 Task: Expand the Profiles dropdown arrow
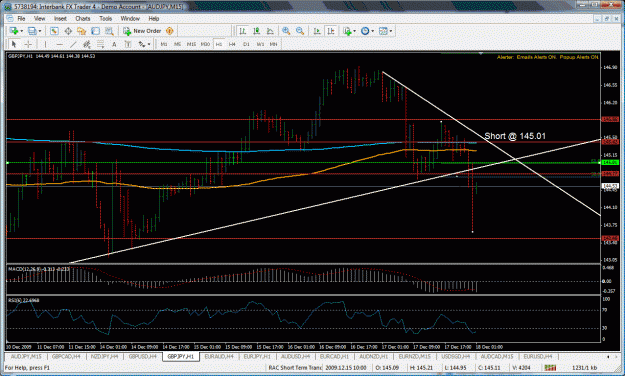(x=39, y=31)
